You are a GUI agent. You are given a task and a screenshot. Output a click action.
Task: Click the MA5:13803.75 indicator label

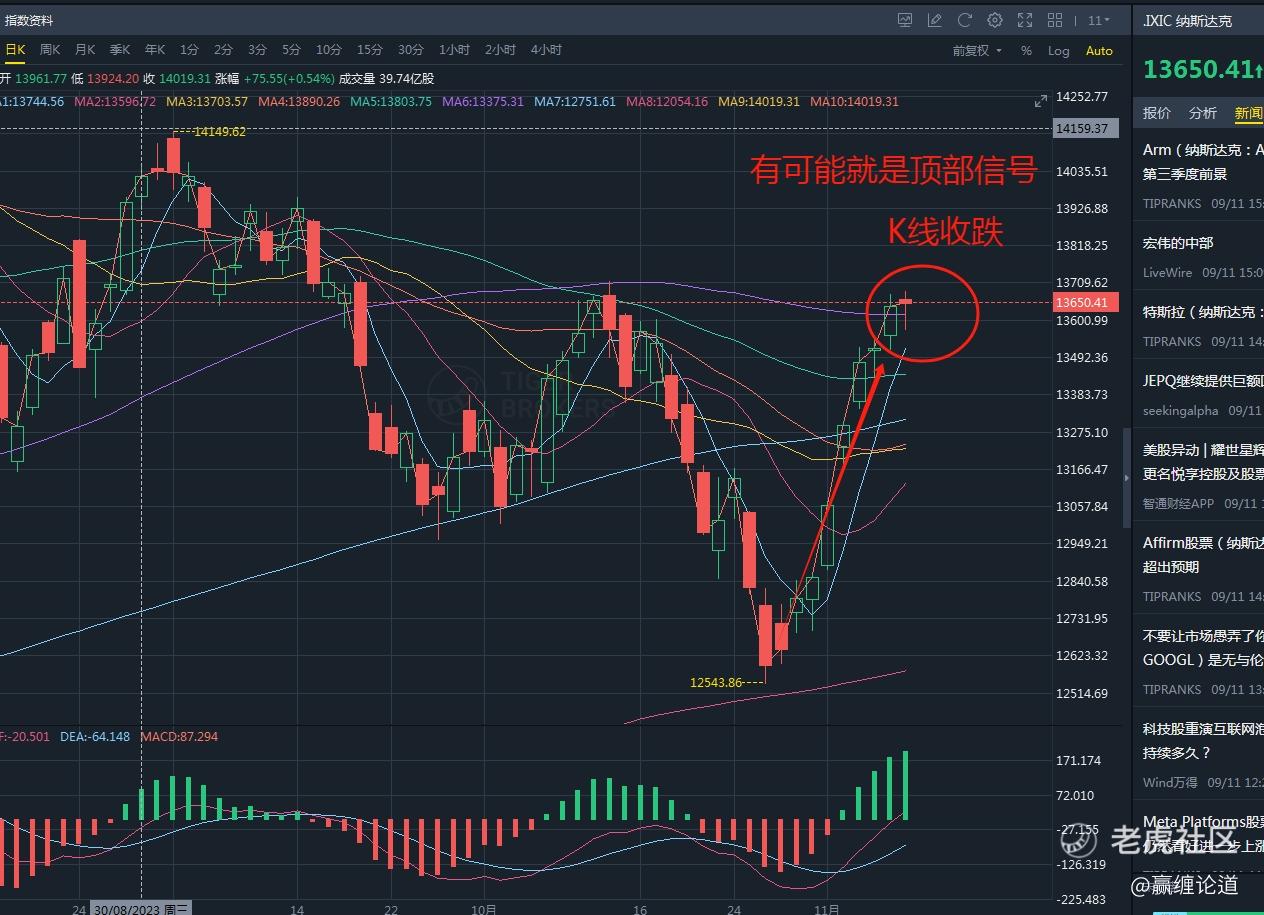coord(391,102)
